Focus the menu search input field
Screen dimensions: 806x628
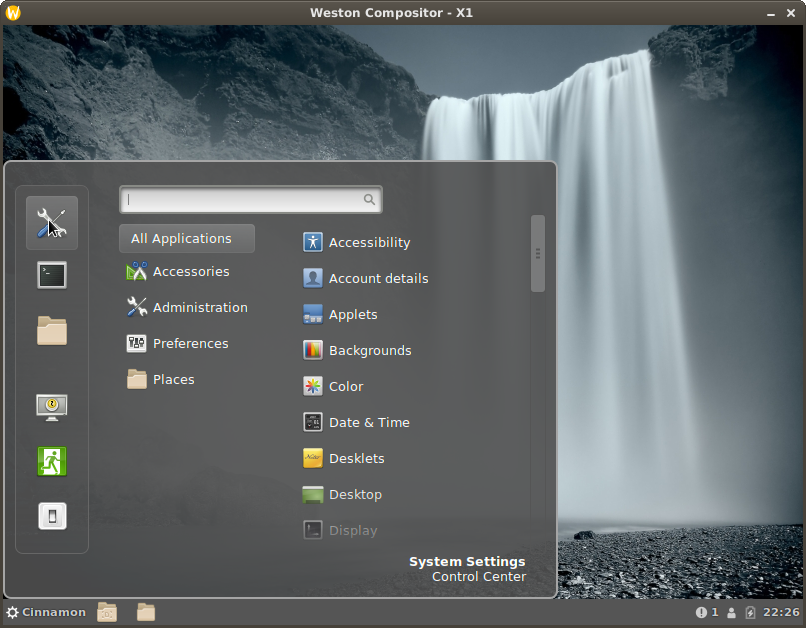(x=251, y=199)
